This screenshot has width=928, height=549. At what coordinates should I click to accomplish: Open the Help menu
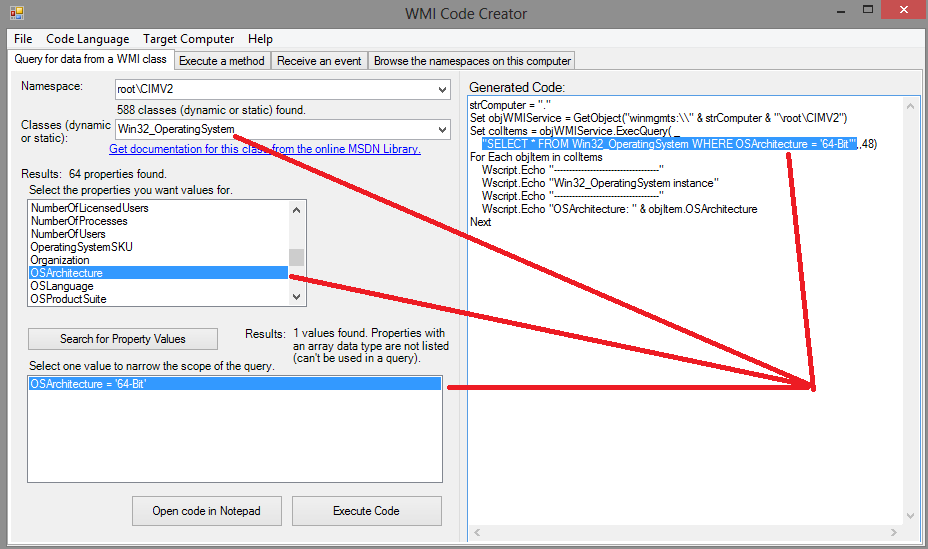[x=260, y=39]
